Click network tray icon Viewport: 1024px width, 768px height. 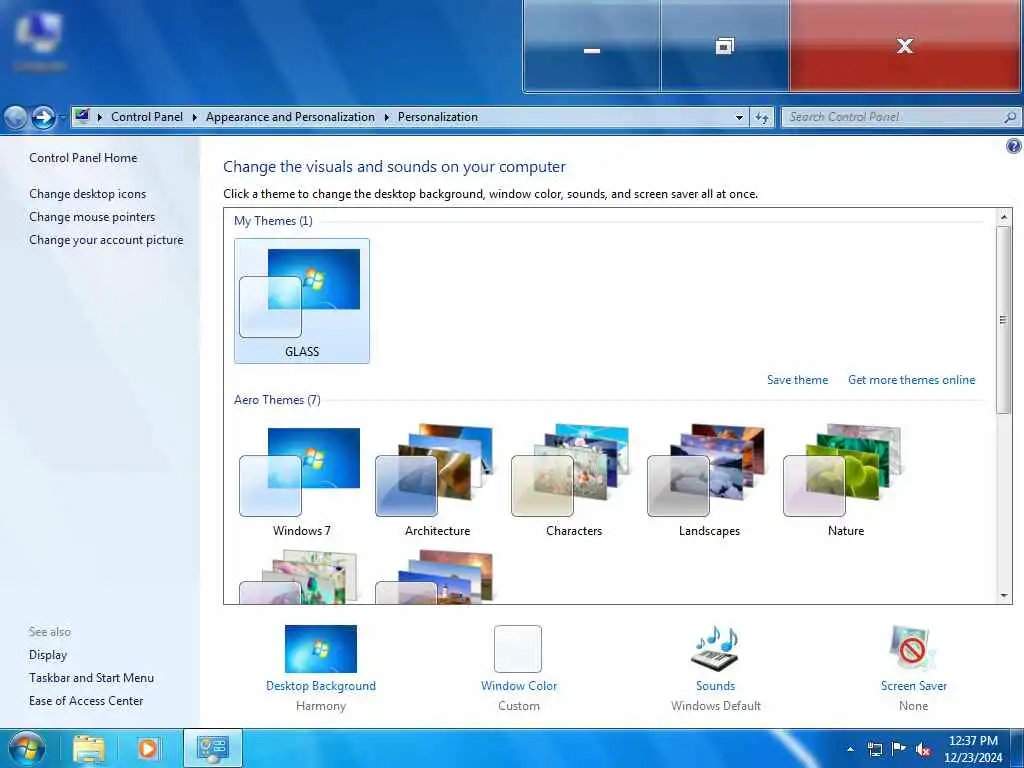point(874,749)
